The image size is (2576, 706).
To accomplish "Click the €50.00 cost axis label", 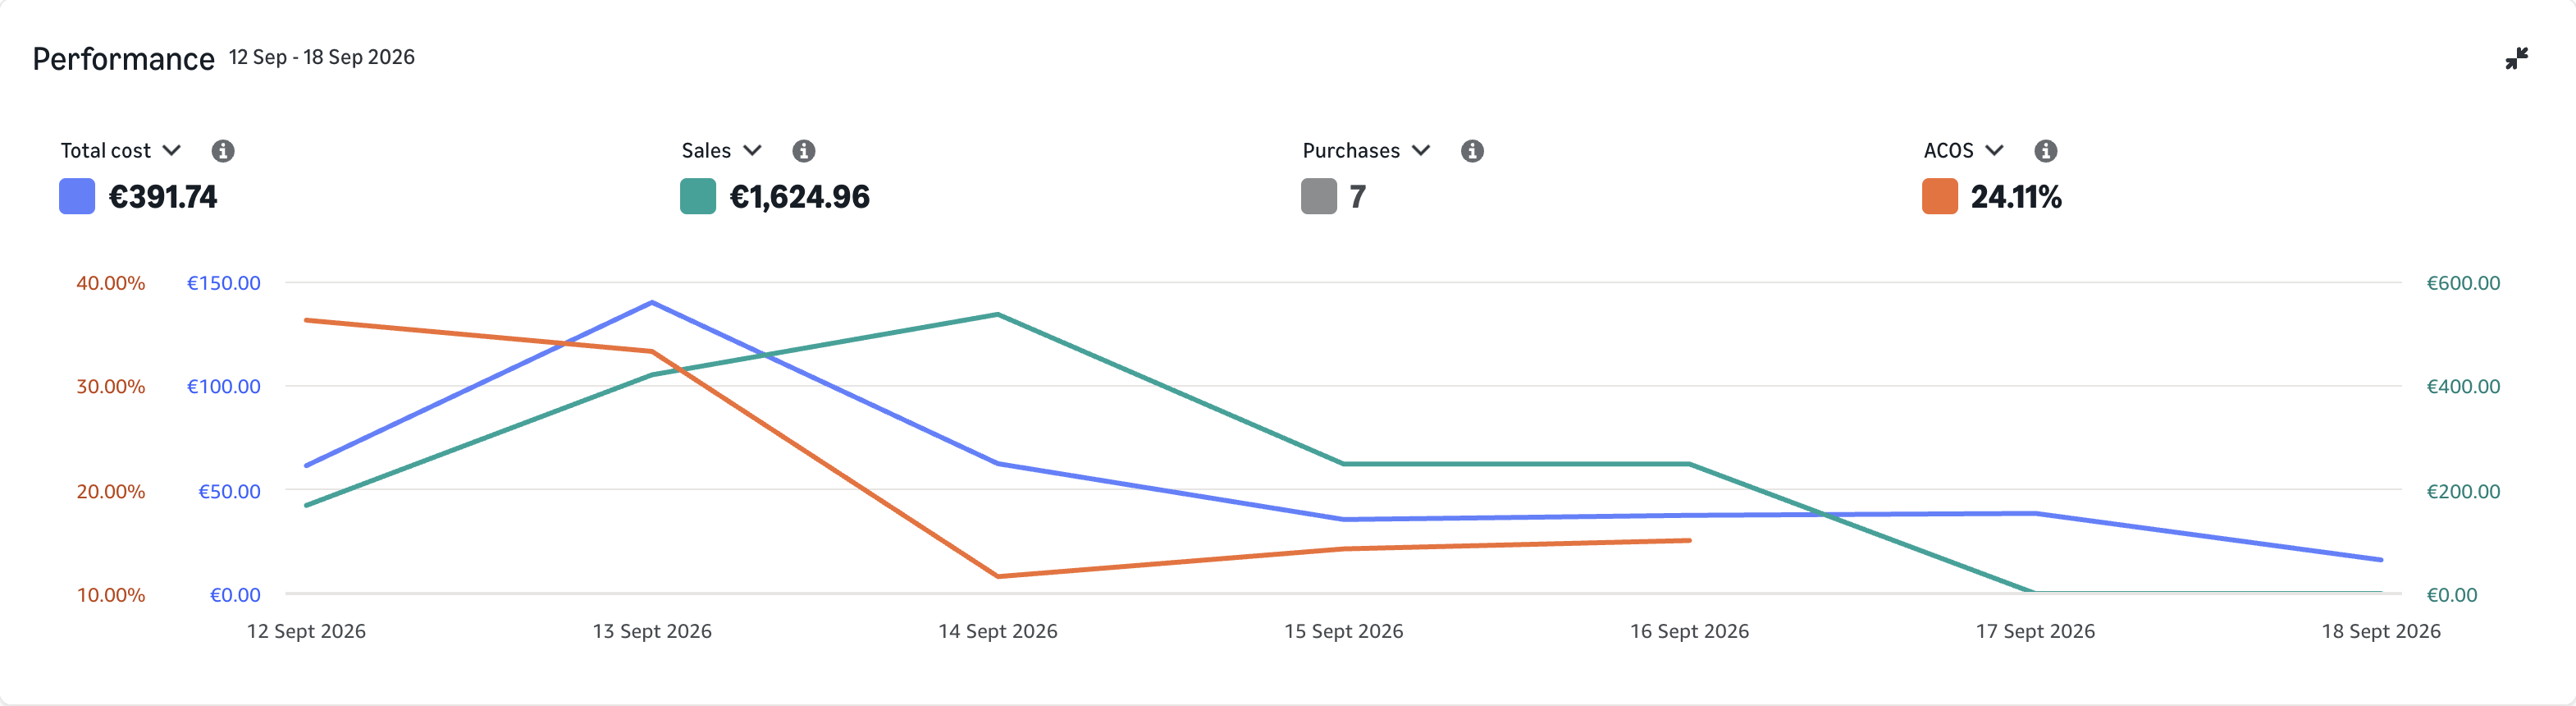I will tap(229, 491).
